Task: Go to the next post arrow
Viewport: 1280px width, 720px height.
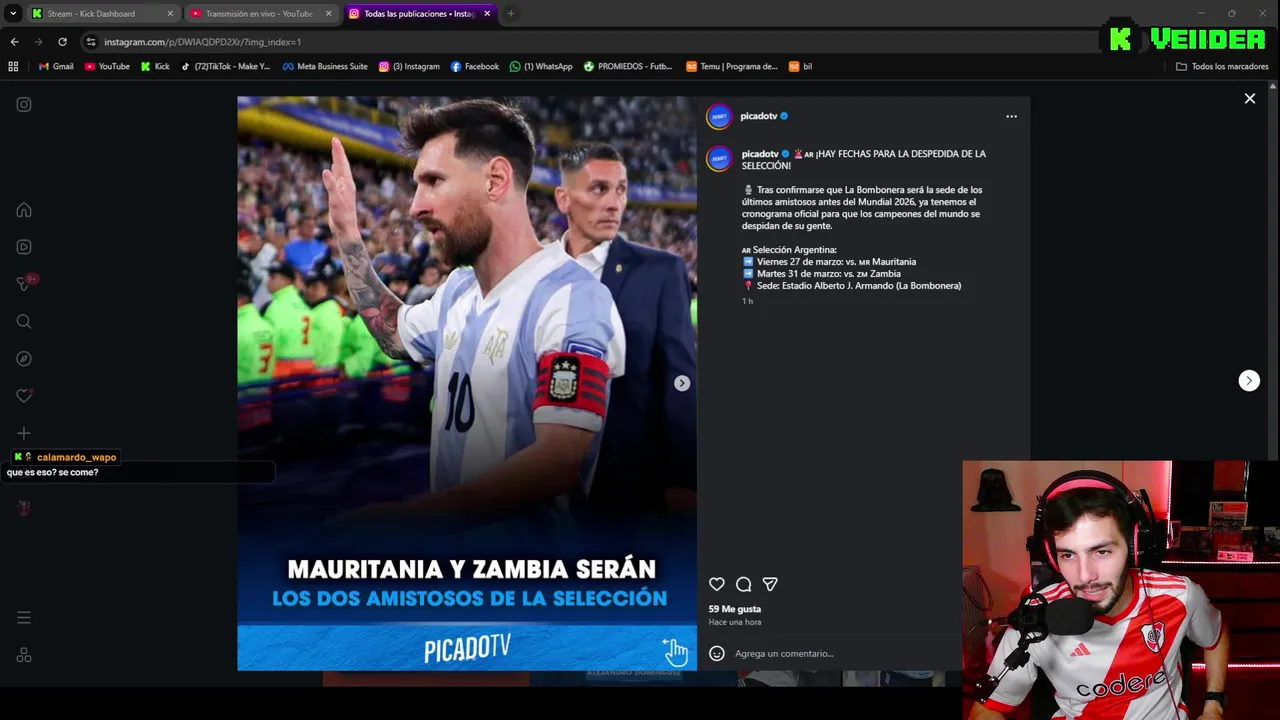Action: tap(1249, 380)
